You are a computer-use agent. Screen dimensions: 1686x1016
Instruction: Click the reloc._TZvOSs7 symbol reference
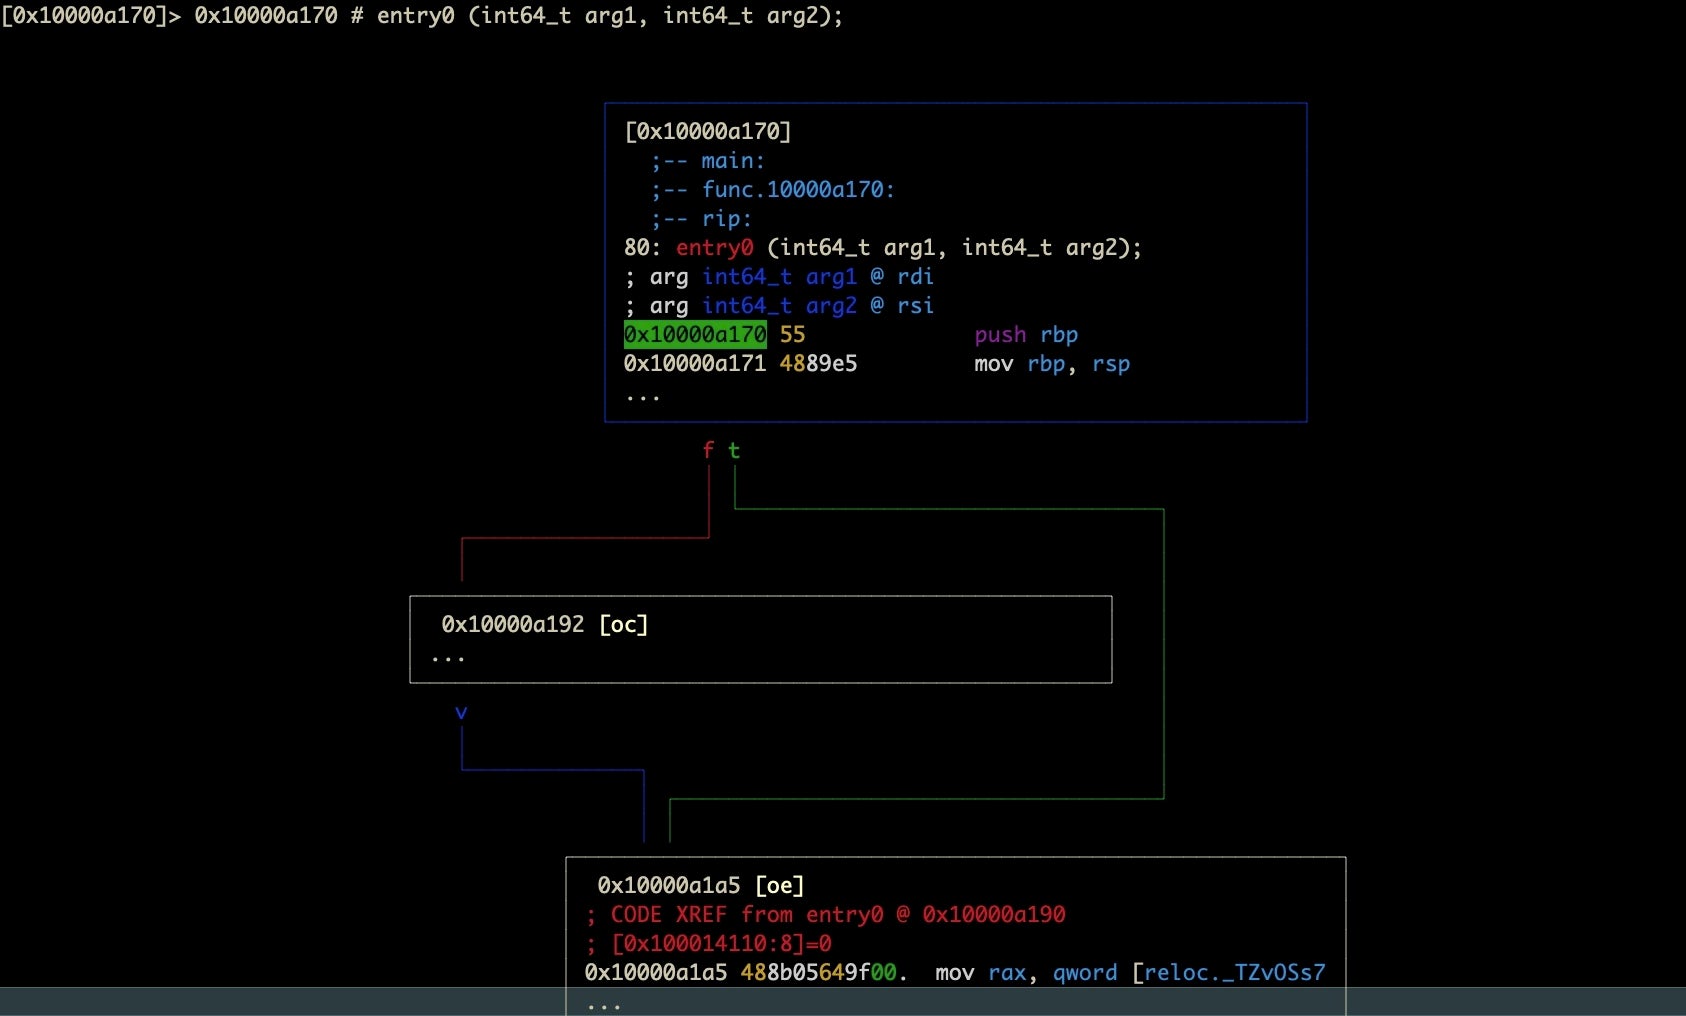tap(1234, 973)
